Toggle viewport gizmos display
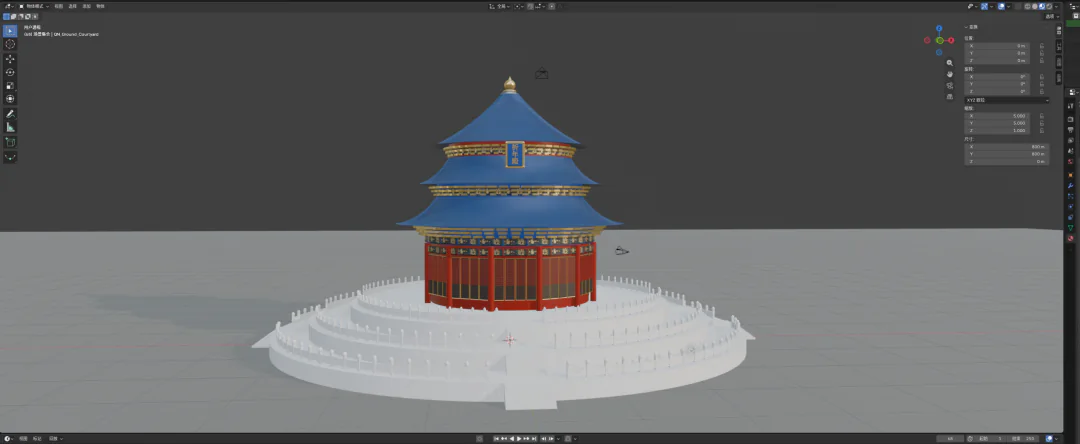This screenshot has height=444, width=1080. click(984, 6)
